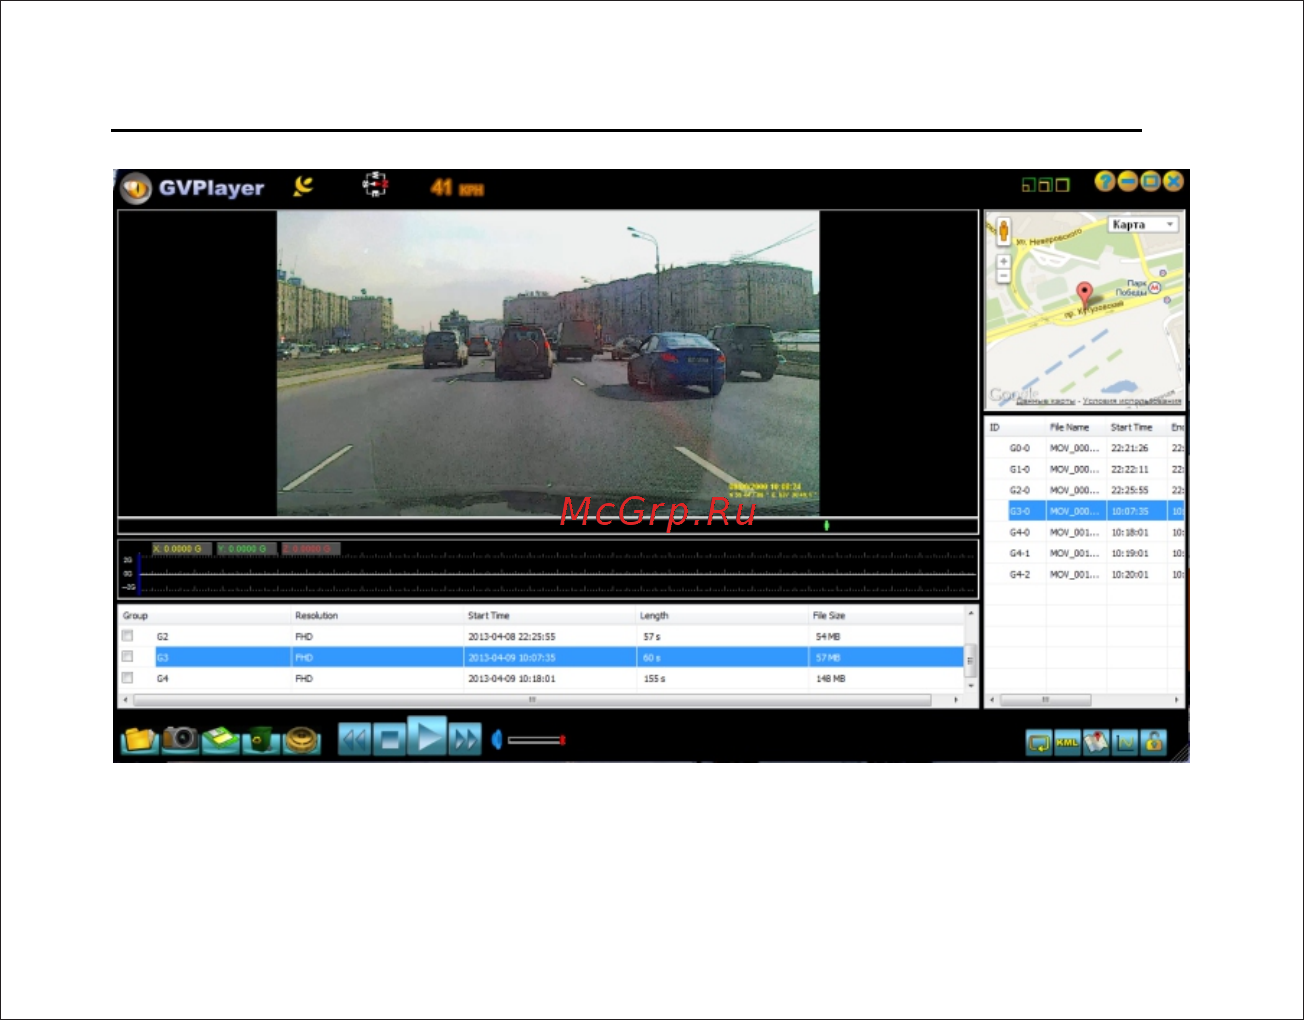
Task: Click the 148 MB file size cell
Action: [x=830, y=678]
